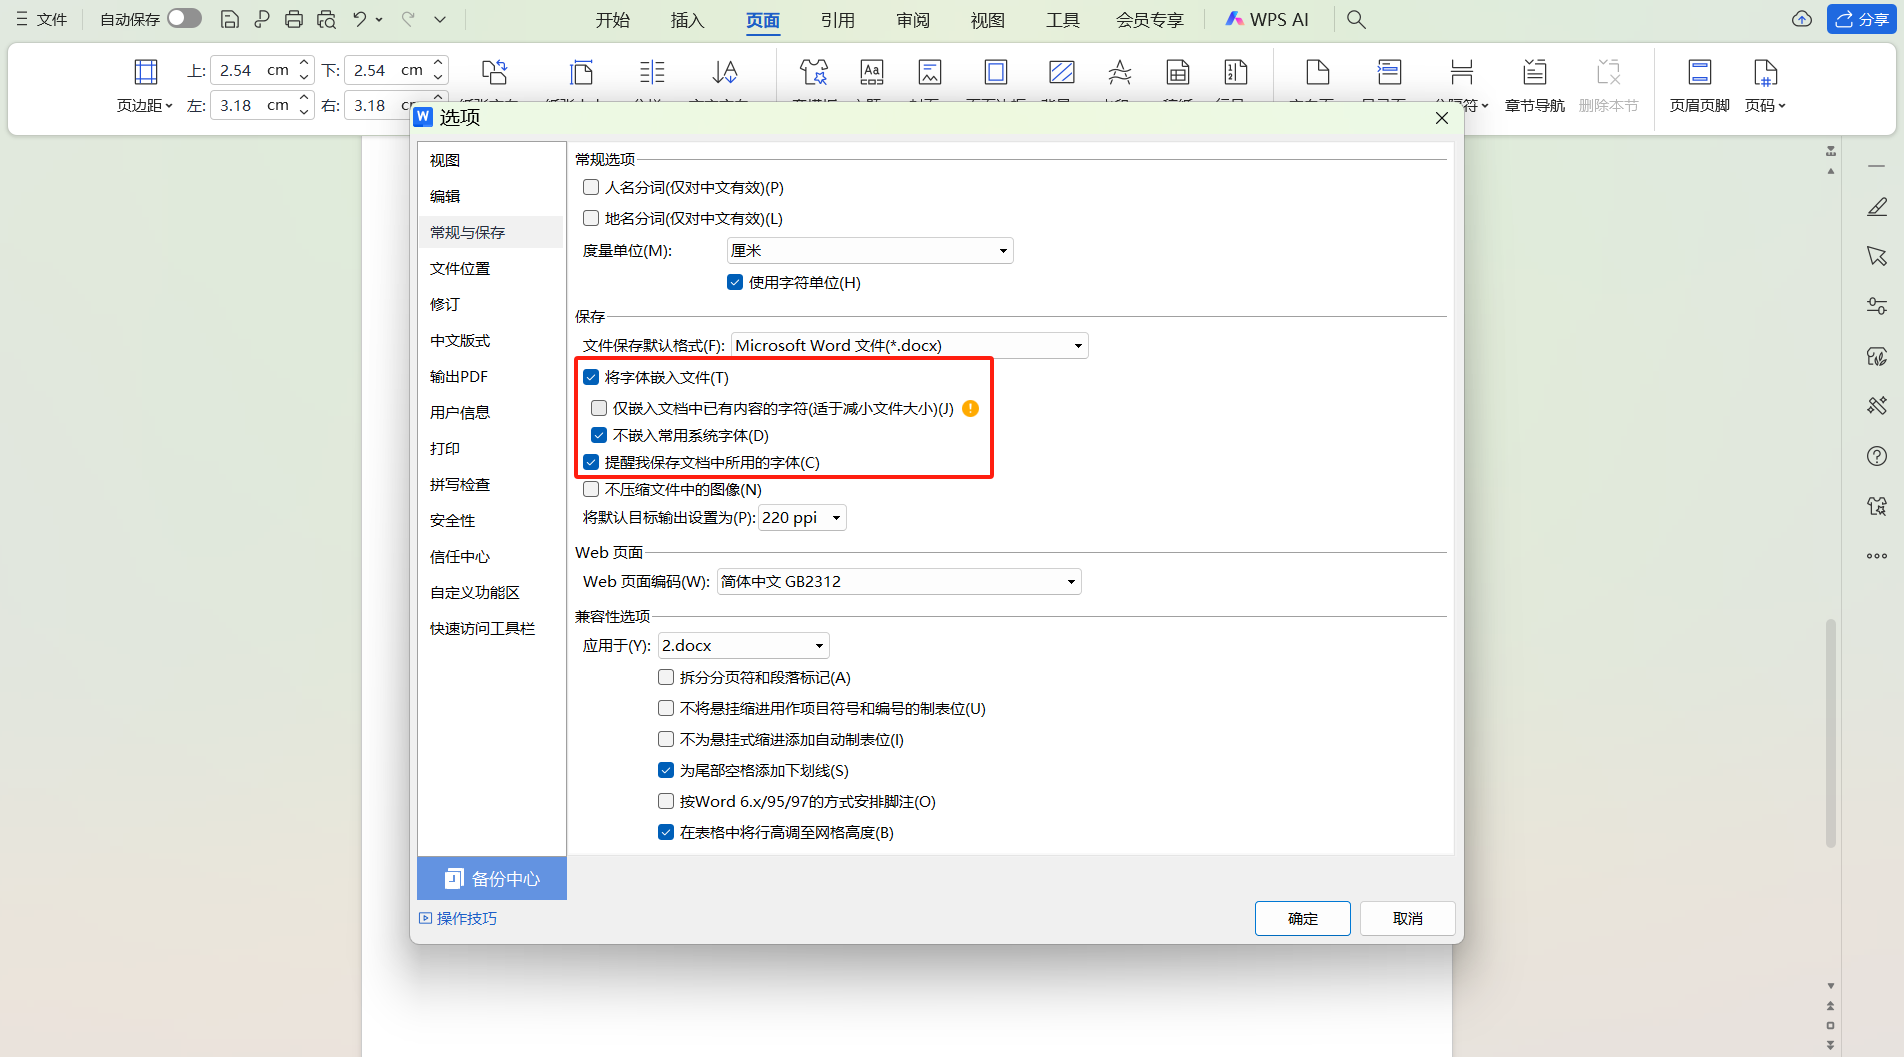This screenshot has height=1057, width=1904.
Task: Uncheck 不嵌入常用系统字体 option
Action: (598, 435)
